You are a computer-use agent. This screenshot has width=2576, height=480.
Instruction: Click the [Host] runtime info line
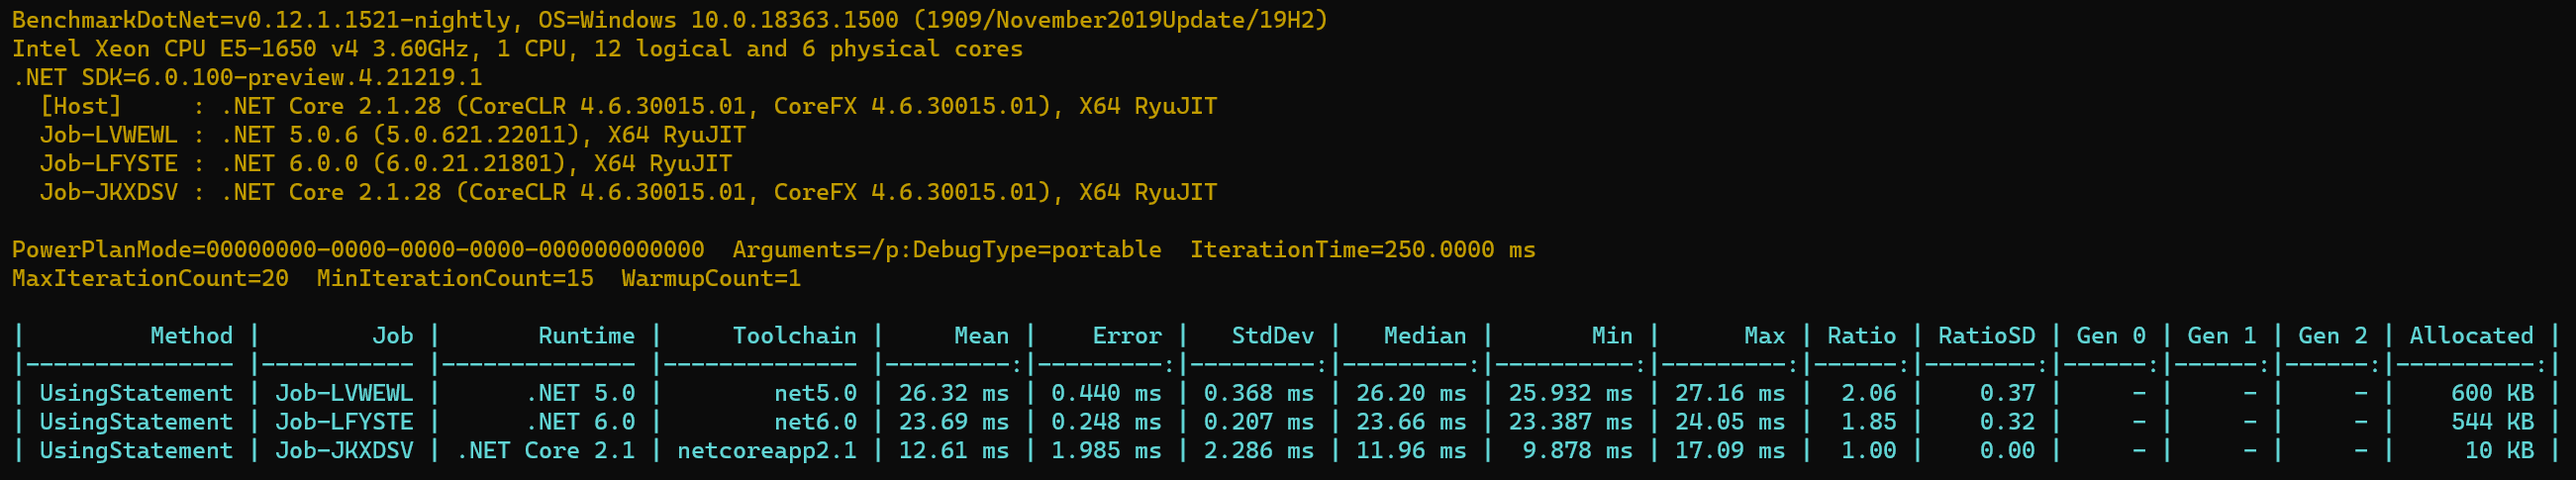click(628, 106)
